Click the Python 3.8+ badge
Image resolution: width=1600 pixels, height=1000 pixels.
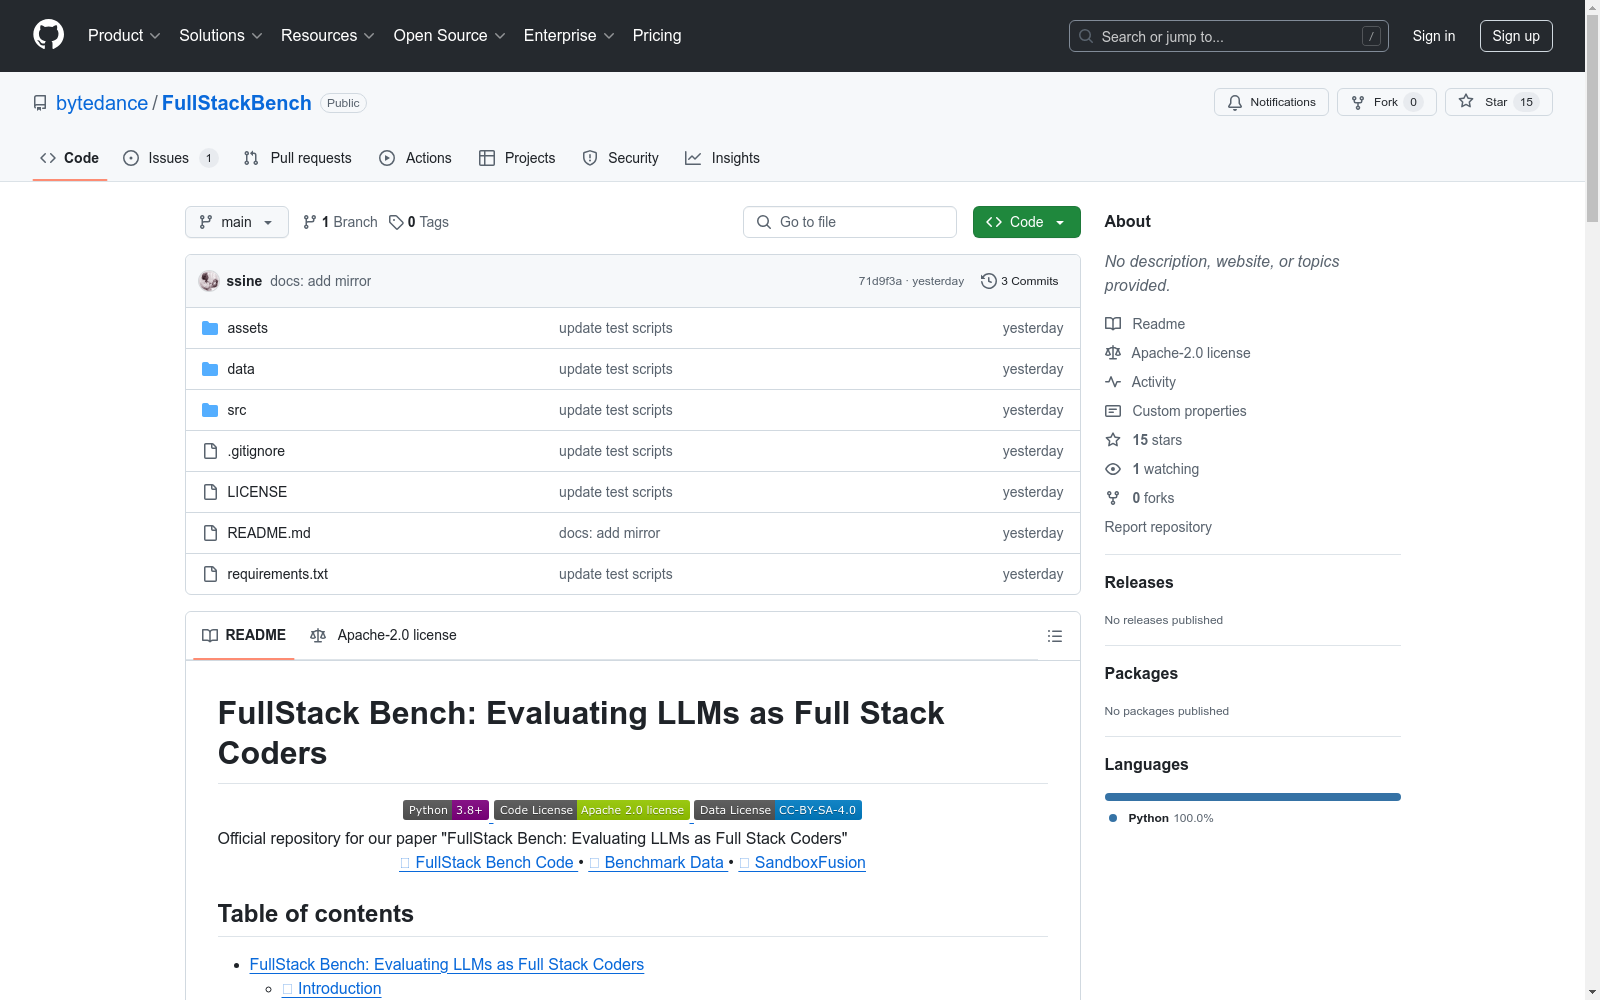446,810
